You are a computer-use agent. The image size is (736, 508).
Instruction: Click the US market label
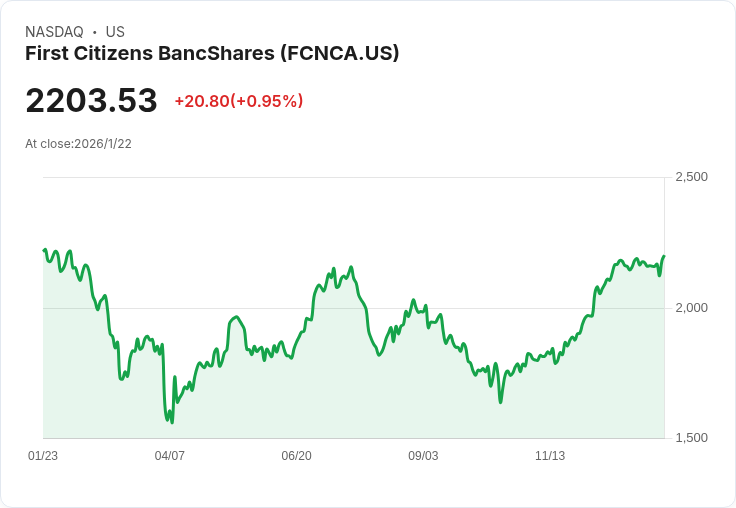(x=115, y=32)
